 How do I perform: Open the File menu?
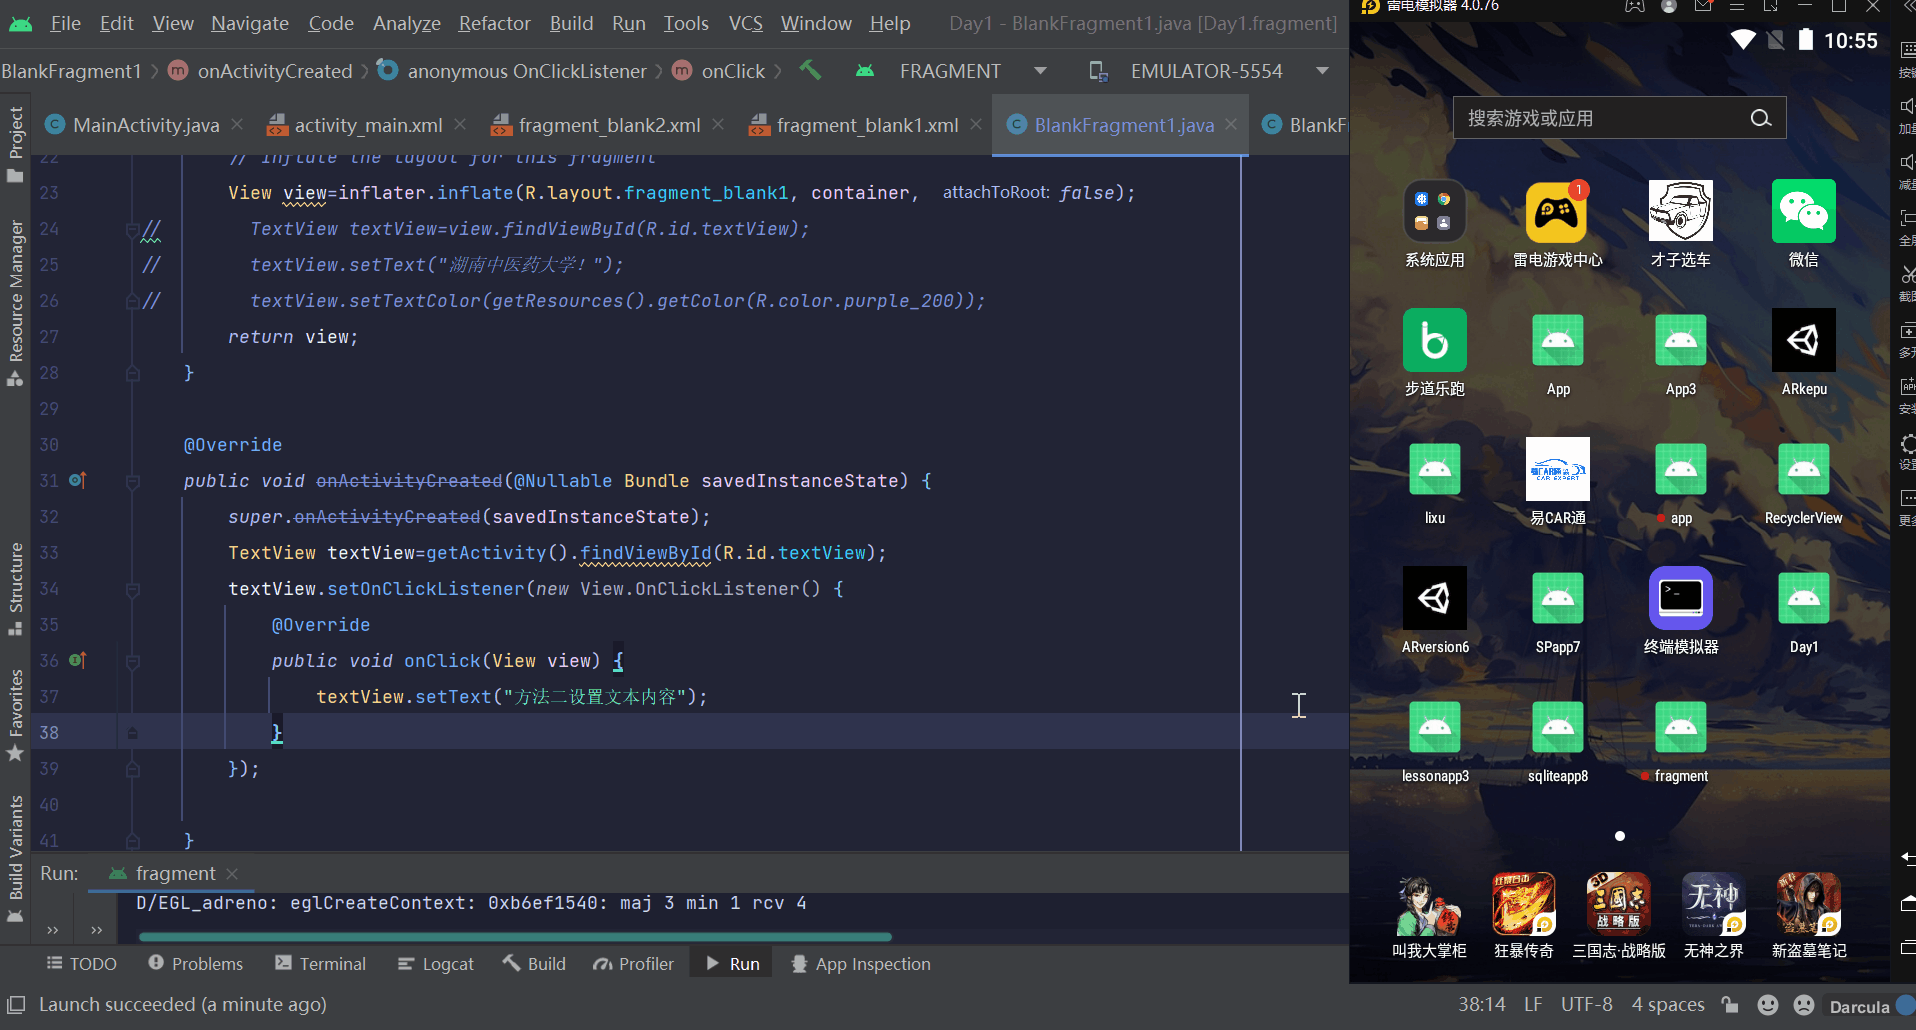coord(65,23)
